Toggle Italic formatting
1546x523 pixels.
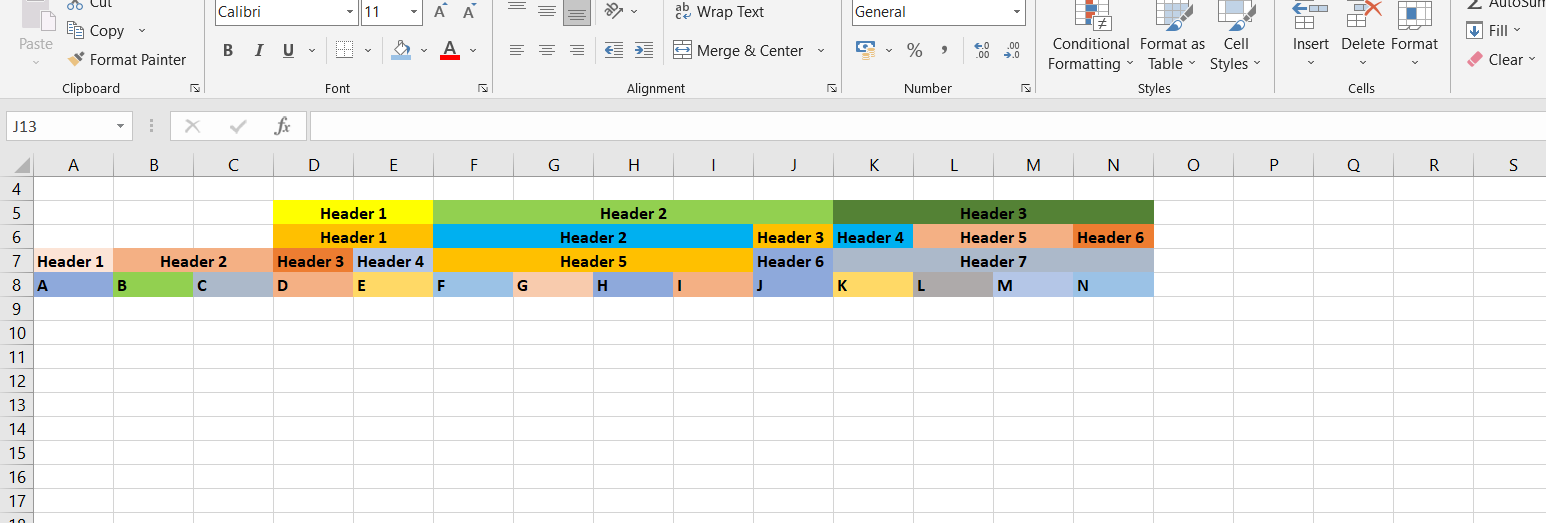click(258, 50)
